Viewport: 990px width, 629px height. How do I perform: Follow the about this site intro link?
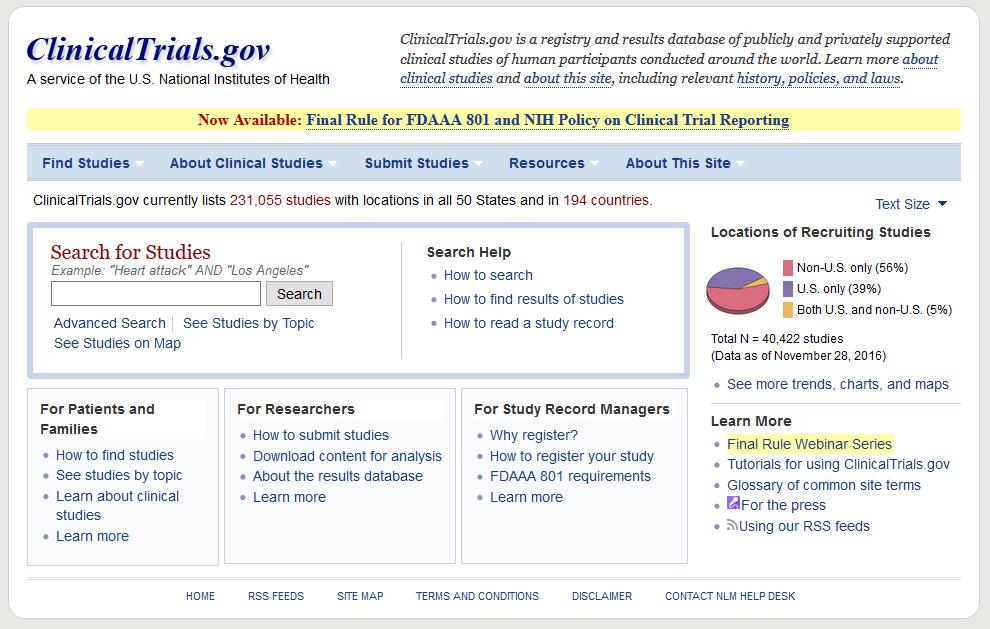click(x=568, y=78)
